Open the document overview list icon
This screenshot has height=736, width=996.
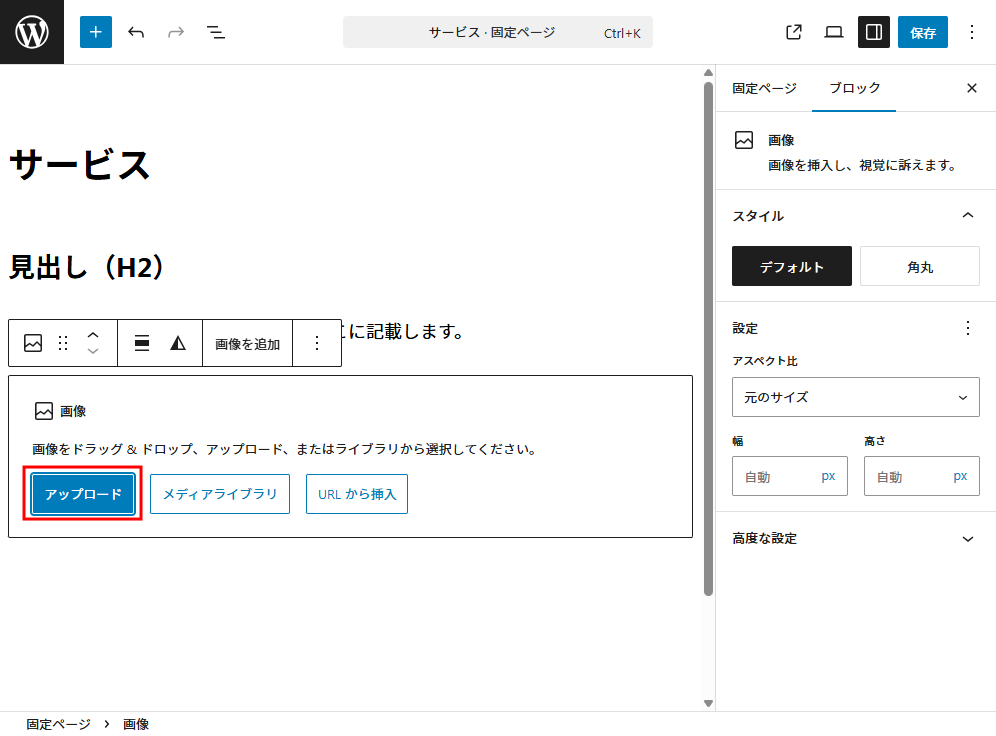point(216,32)
